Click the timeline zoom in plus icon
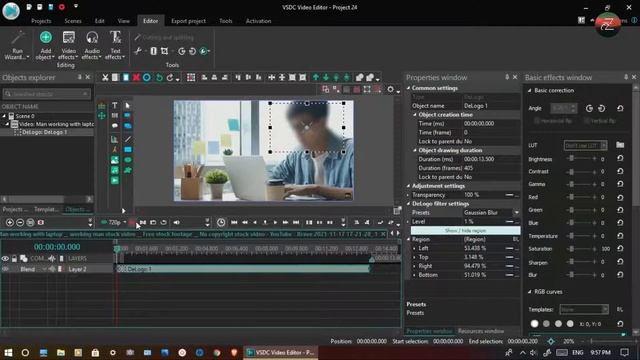 coord(9,222)
